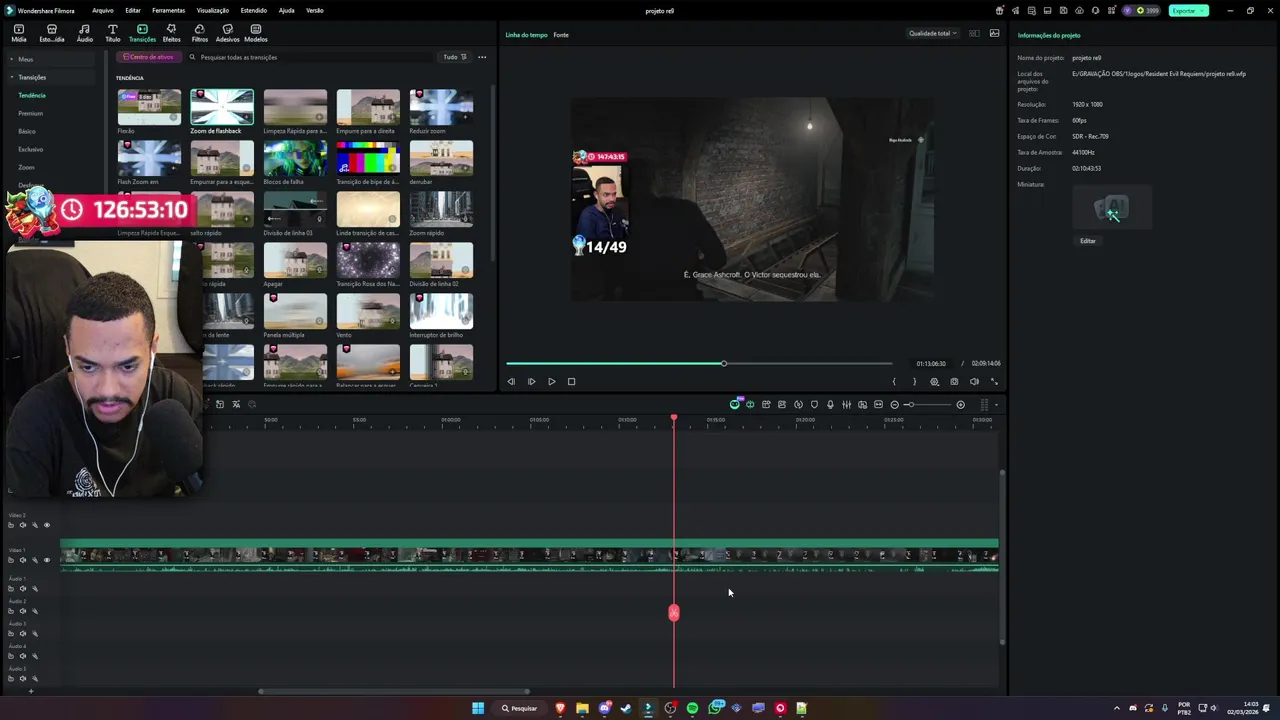Mute the Áudio 5 track
Screen dimensions: 1280x720
coord(23,678)
